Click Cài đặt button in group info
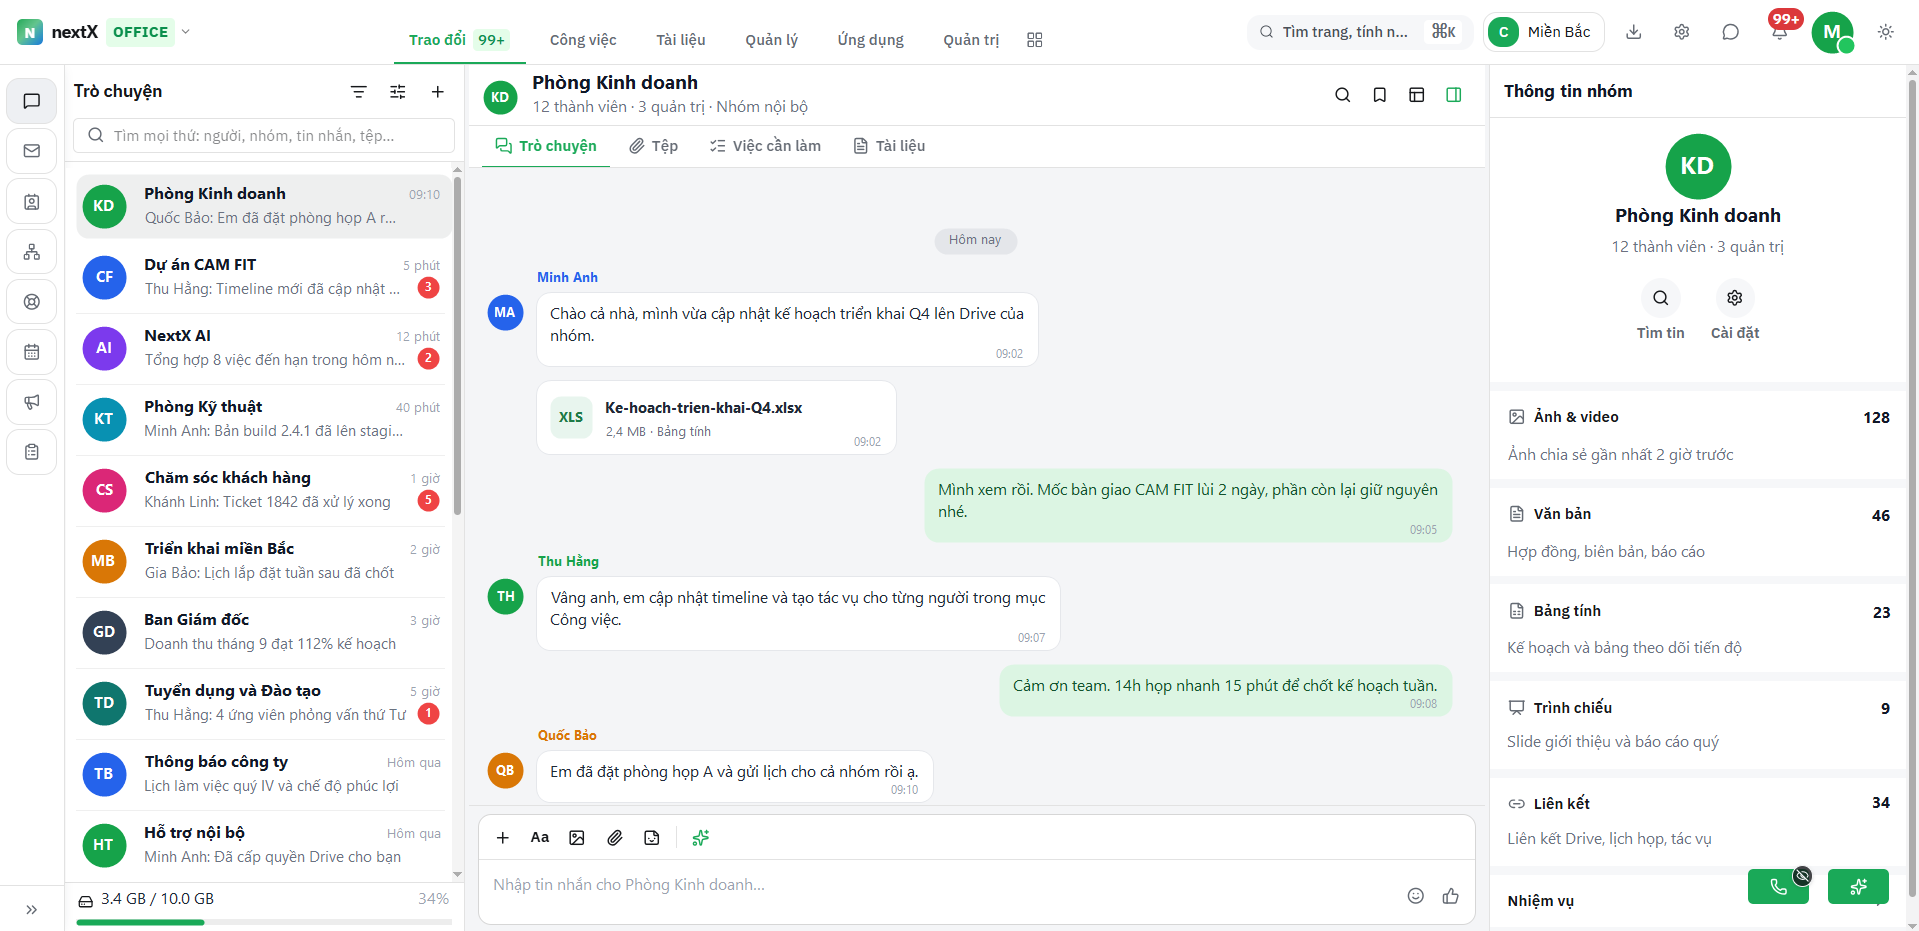Viewport: 1919px width, 931px height. tap(1735, 311)
